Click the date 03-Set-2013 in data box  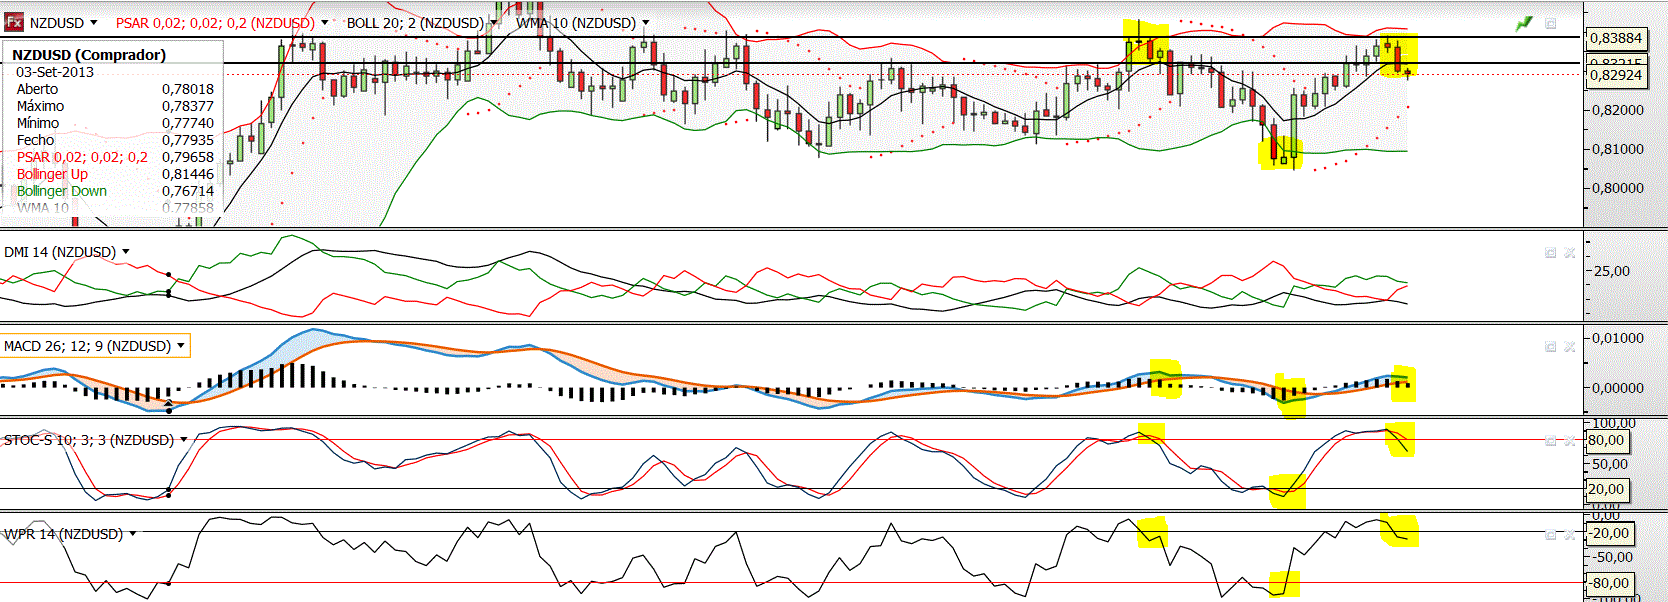pos(55,72)
